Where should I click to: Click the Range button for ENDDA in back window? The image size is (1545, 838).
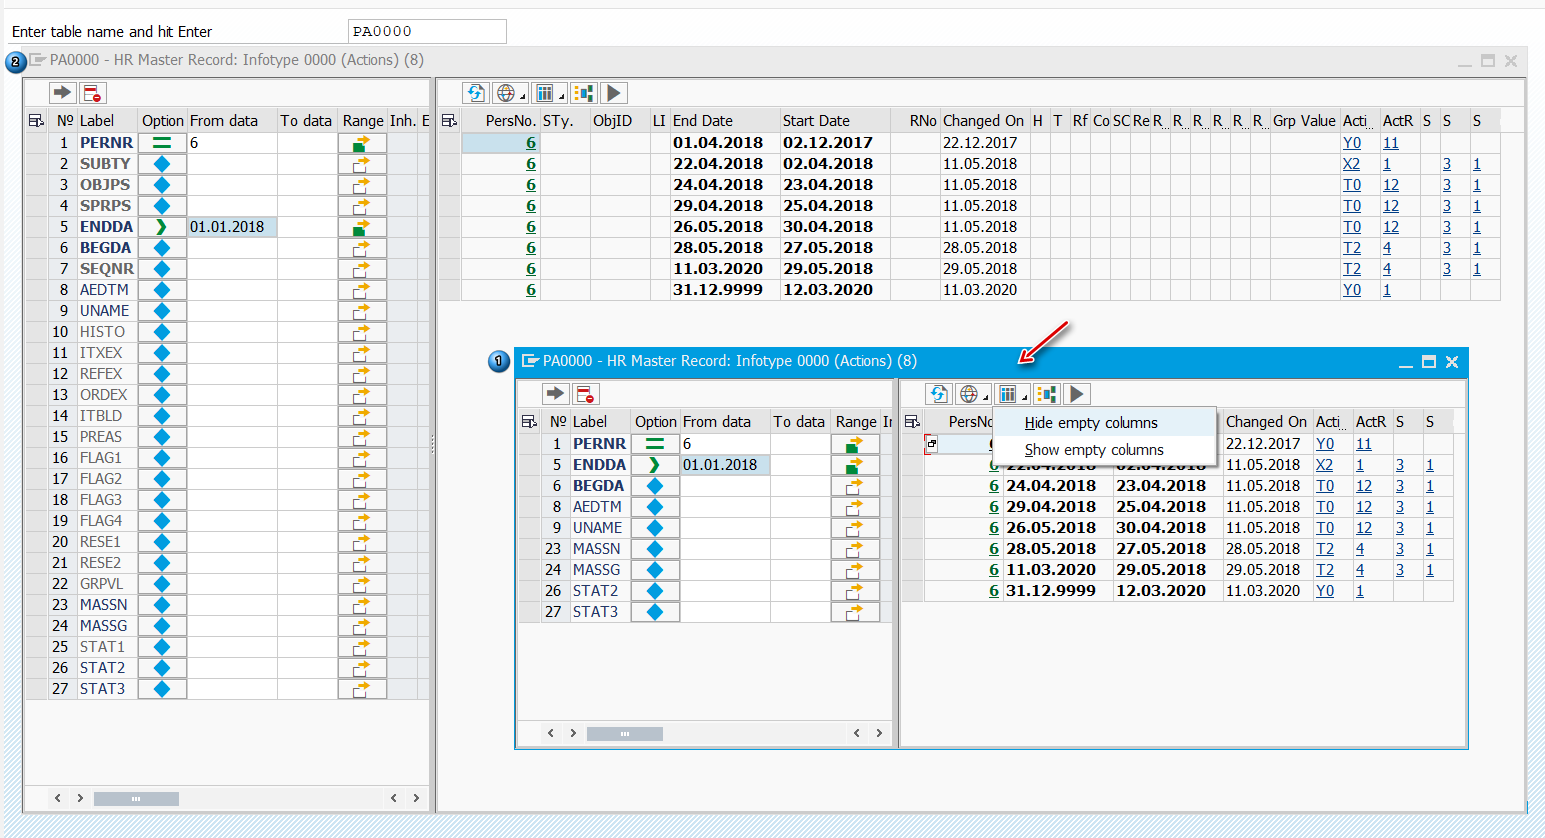pyautogui.click(x=362, y=227)
